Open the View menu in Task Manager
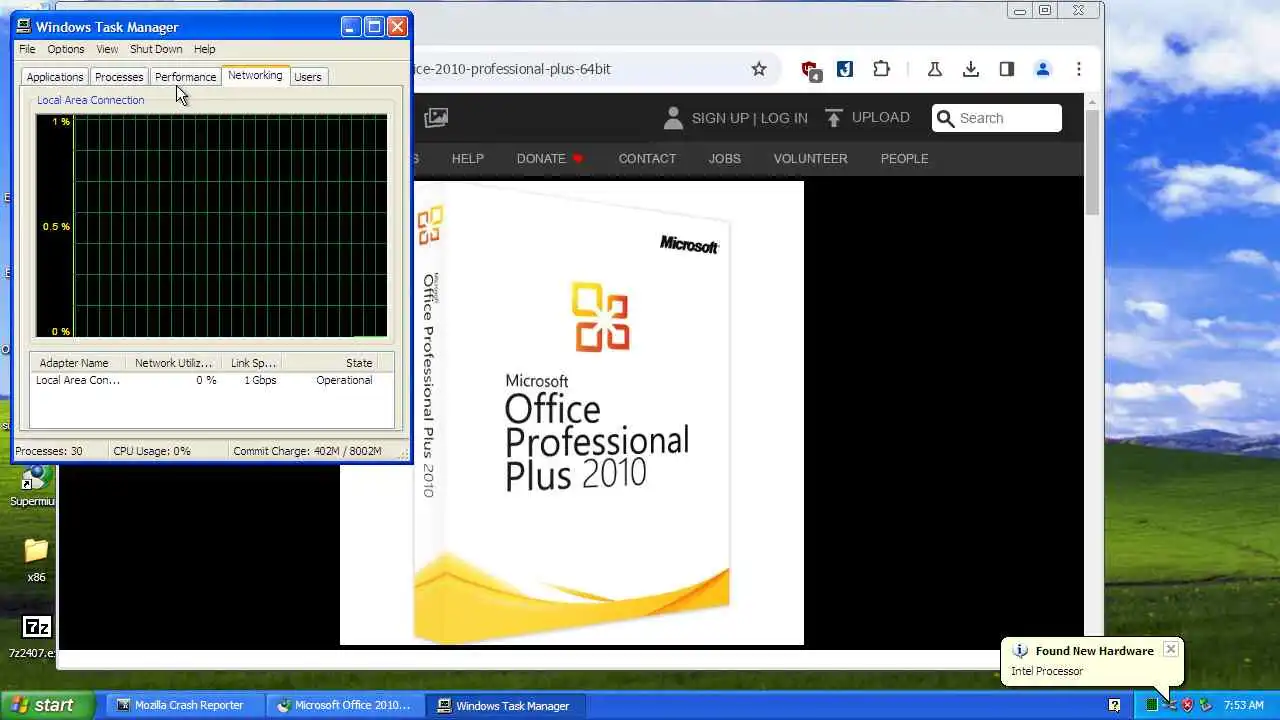Viewport: 1280px width, 720px height. 107,49
